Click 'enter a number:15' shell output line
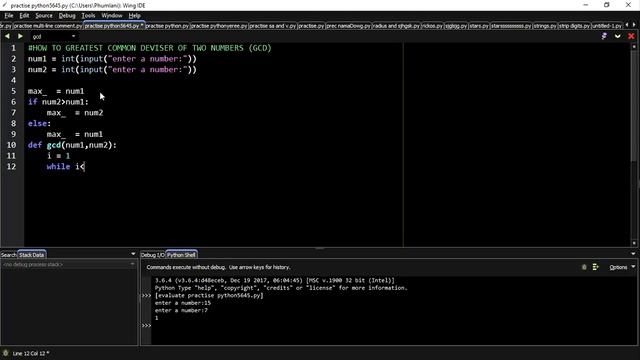Screen dimensions: 640x360 183,303
